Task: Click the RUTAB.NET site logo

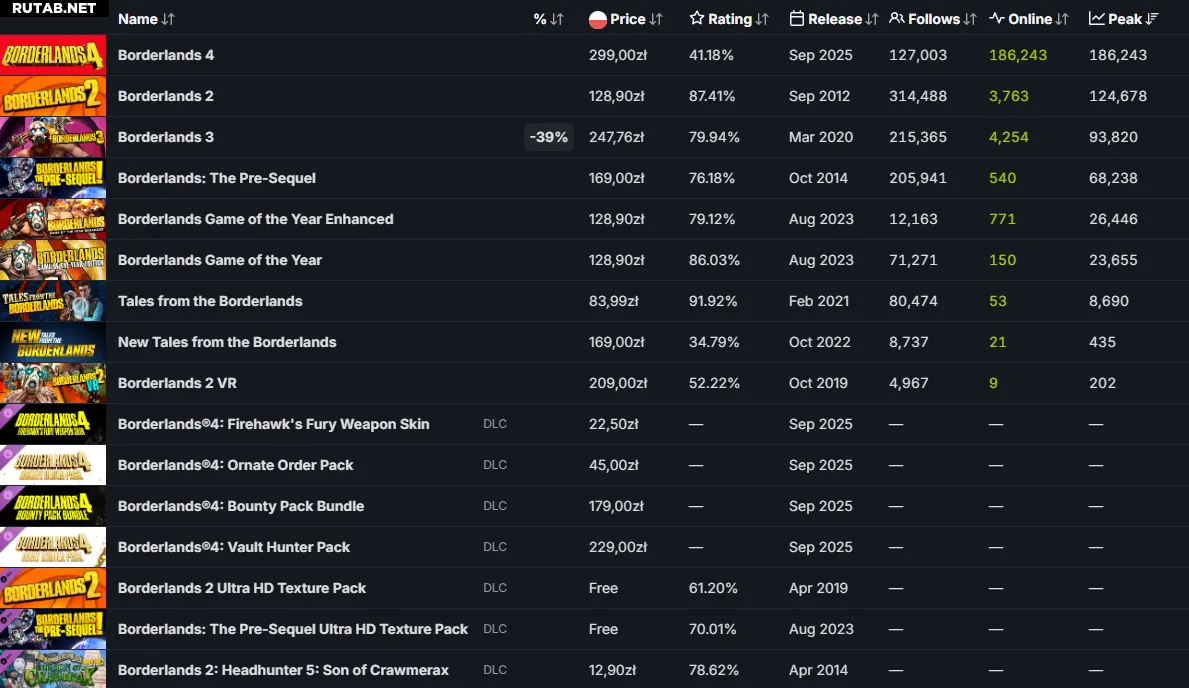Action: tap(54, 8)
